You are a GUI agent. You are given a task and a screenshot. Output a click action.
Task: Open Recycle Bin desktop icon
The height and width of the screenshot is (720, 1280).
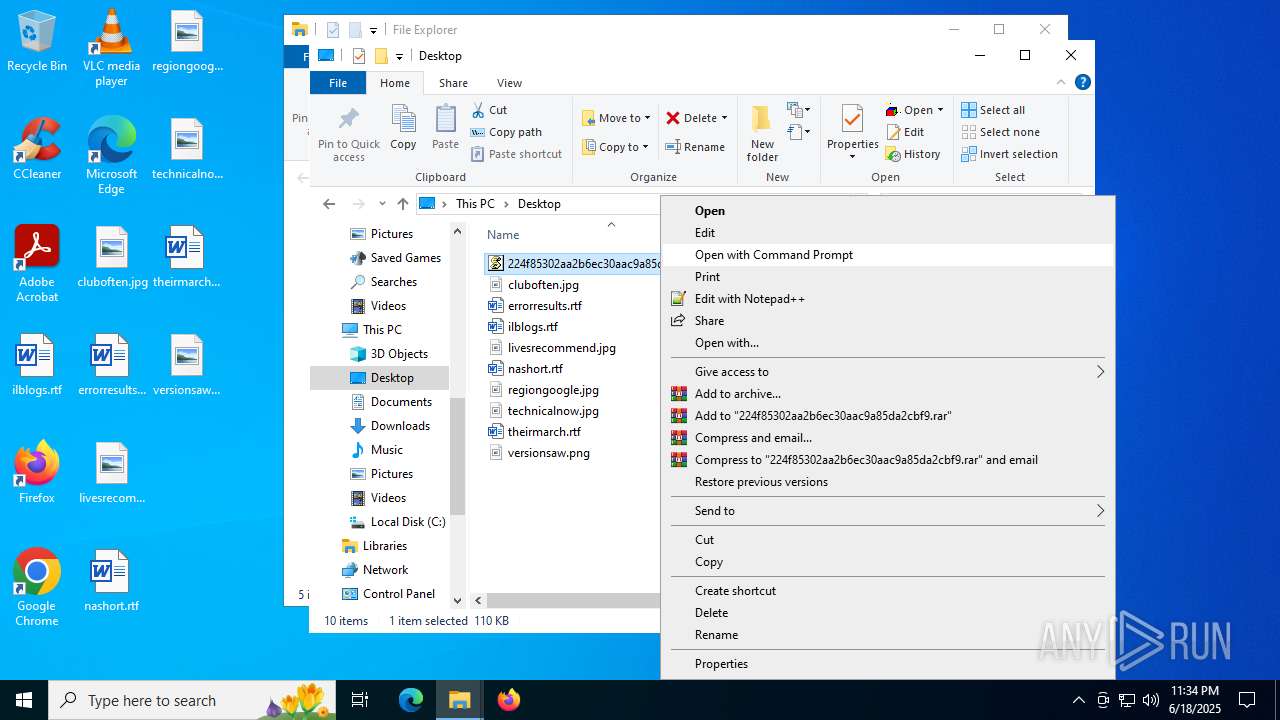click(x=37, y=42)
